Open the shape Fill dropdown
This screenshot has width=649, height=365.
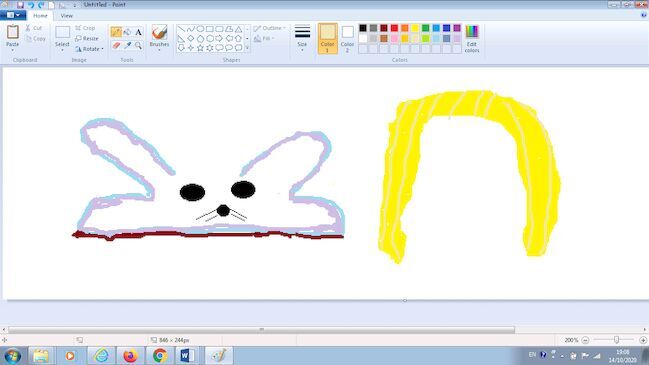click(264, 38)
